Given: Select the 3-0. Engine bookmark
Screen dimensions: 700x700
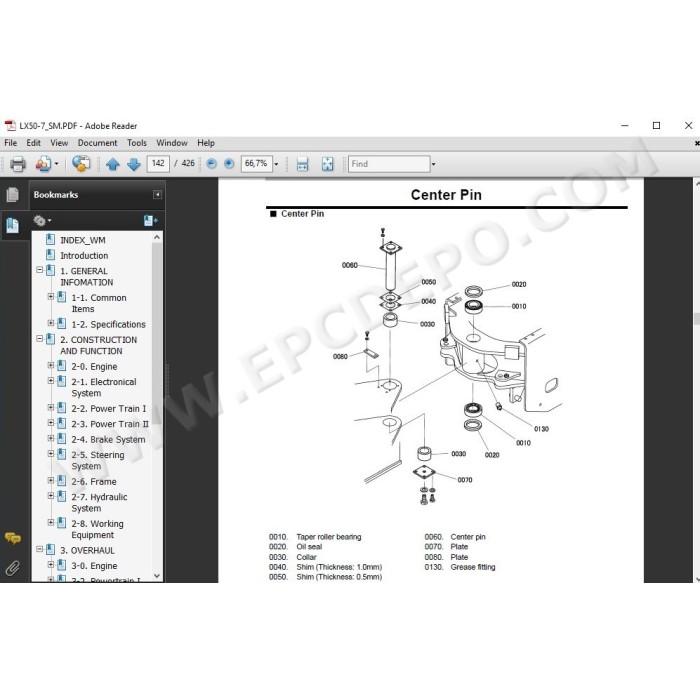Looking at the screenshot, I should coord(95,566).
